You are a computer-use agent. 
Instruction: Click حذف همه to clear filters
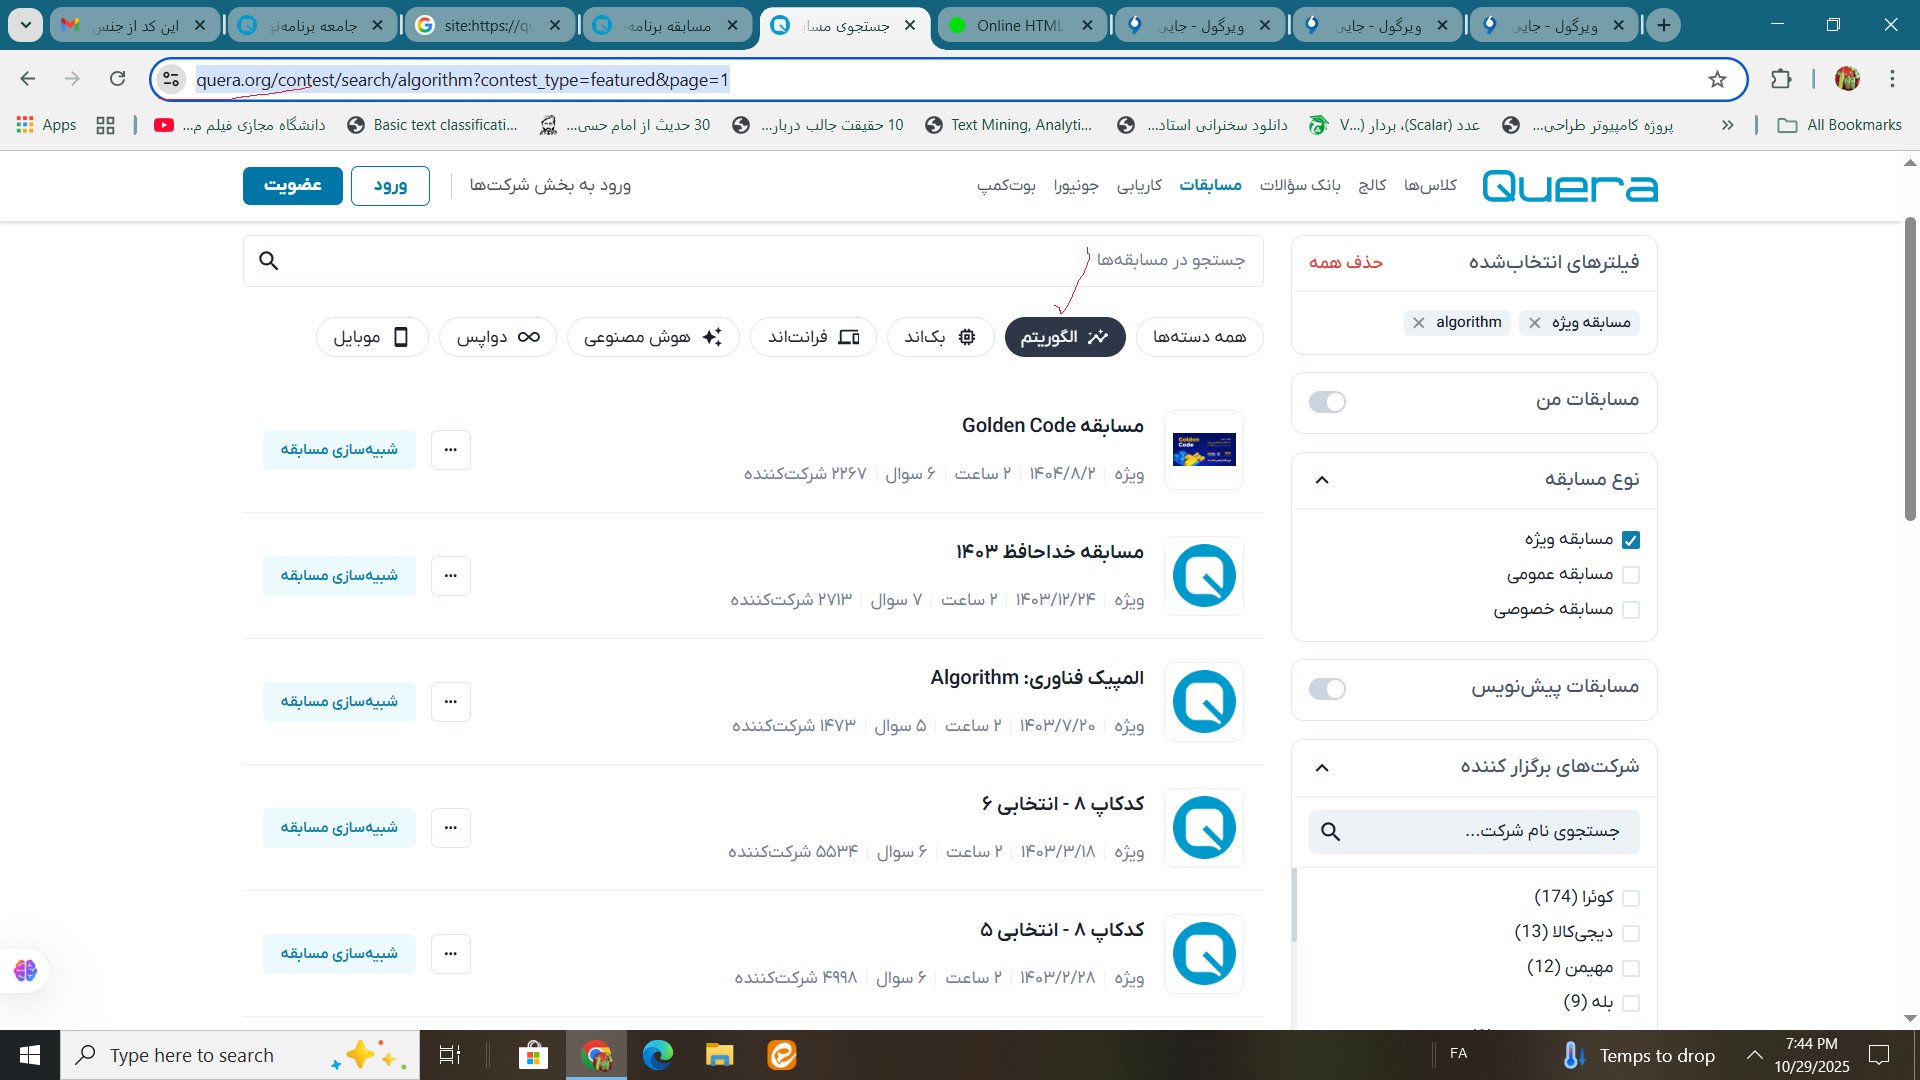1345,262
